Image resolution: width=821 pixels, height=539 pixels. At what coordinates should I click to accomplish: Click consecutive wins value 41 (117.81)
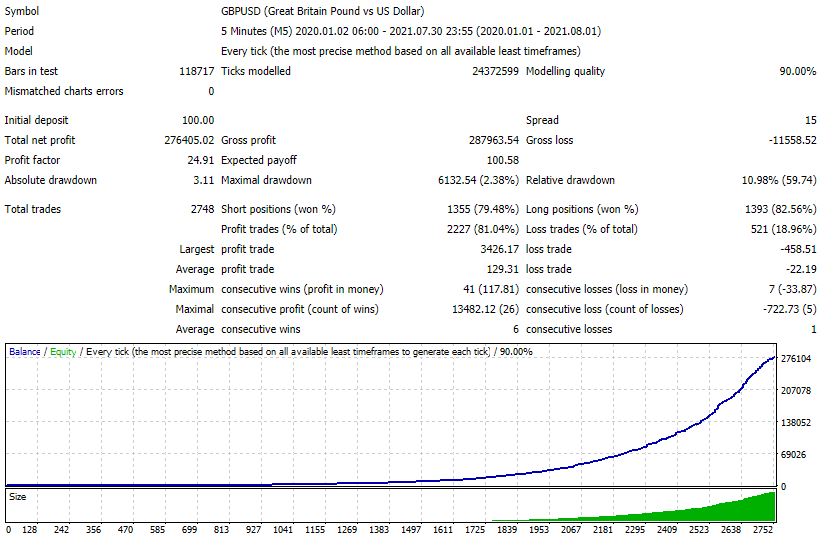(491, 289)
